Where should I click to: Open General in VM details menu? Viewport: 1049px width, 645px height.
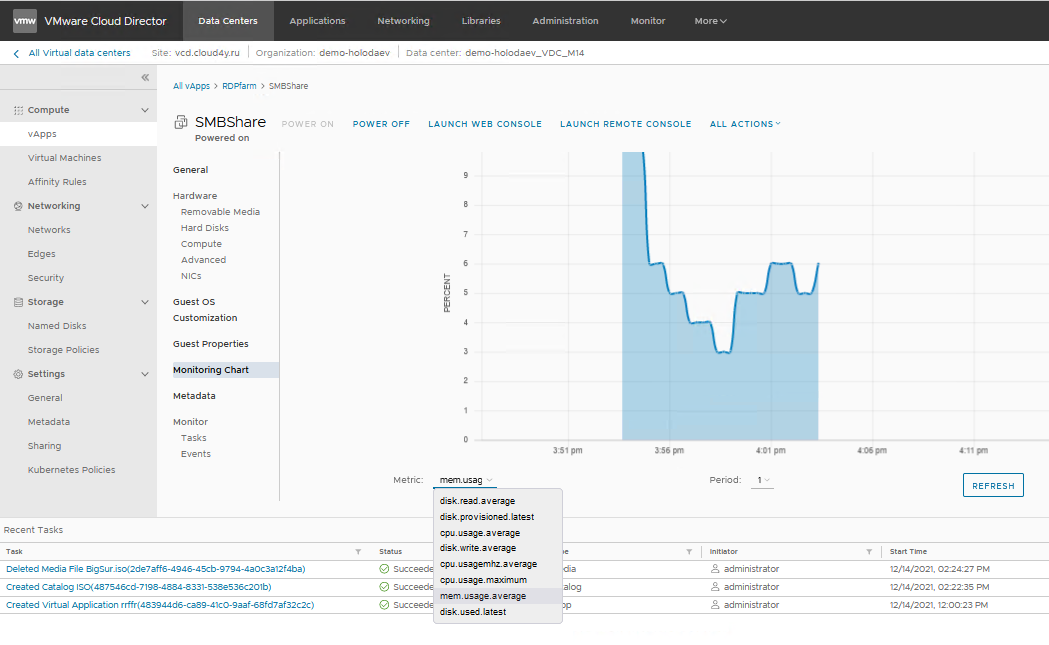(191, 170)
